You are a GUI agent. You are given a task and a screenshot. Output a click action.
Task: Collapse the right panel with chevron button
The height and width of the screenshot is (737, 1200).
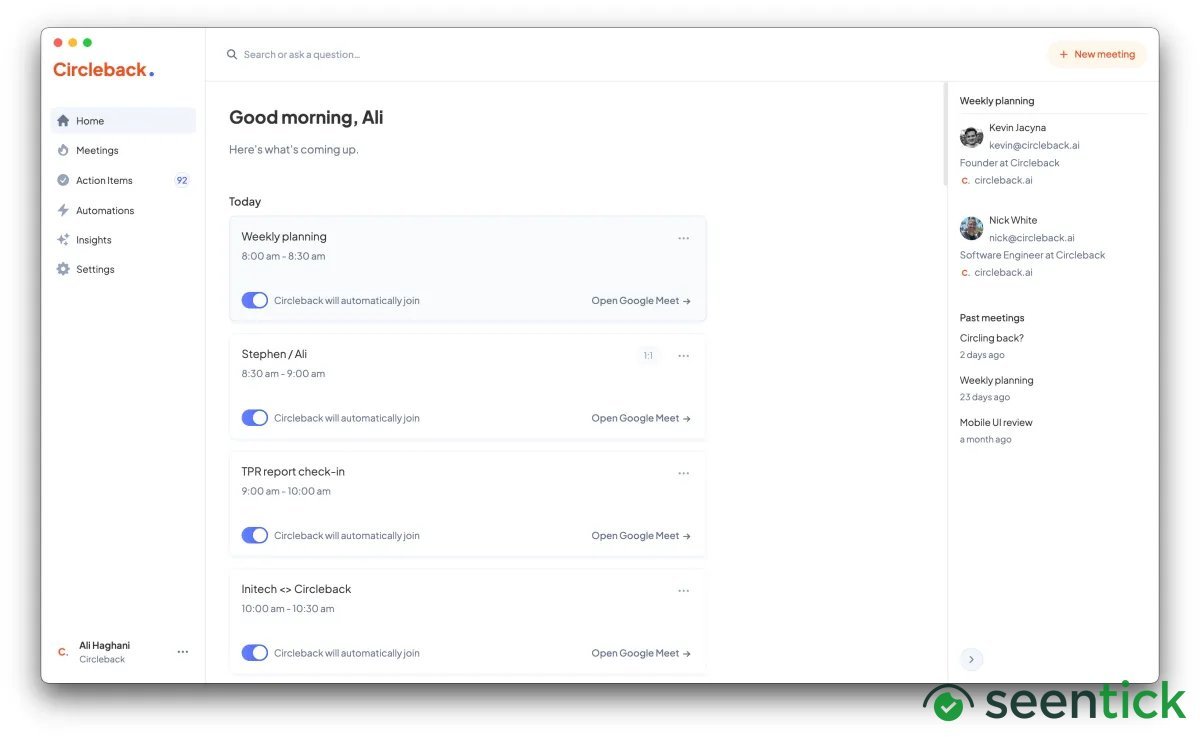(971, 659)
